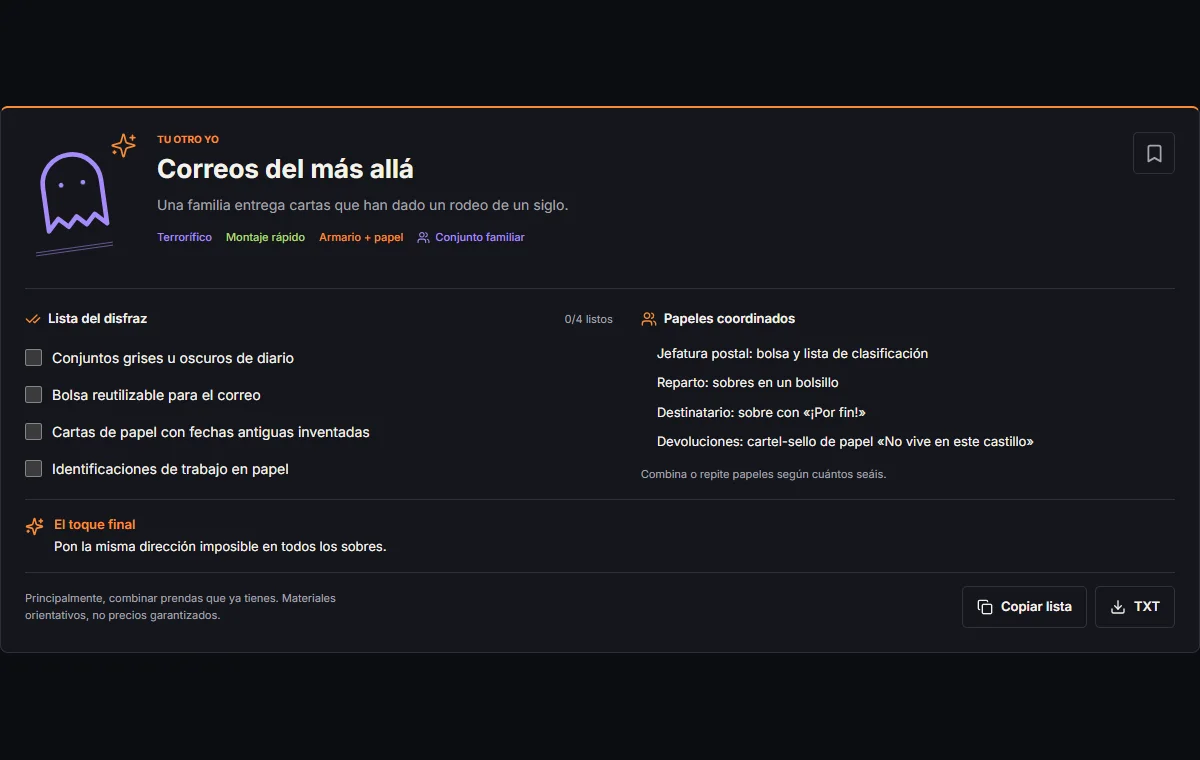Click the Conjunto familiar tag text
The image size is (1200, 760).
pos(480,238)
